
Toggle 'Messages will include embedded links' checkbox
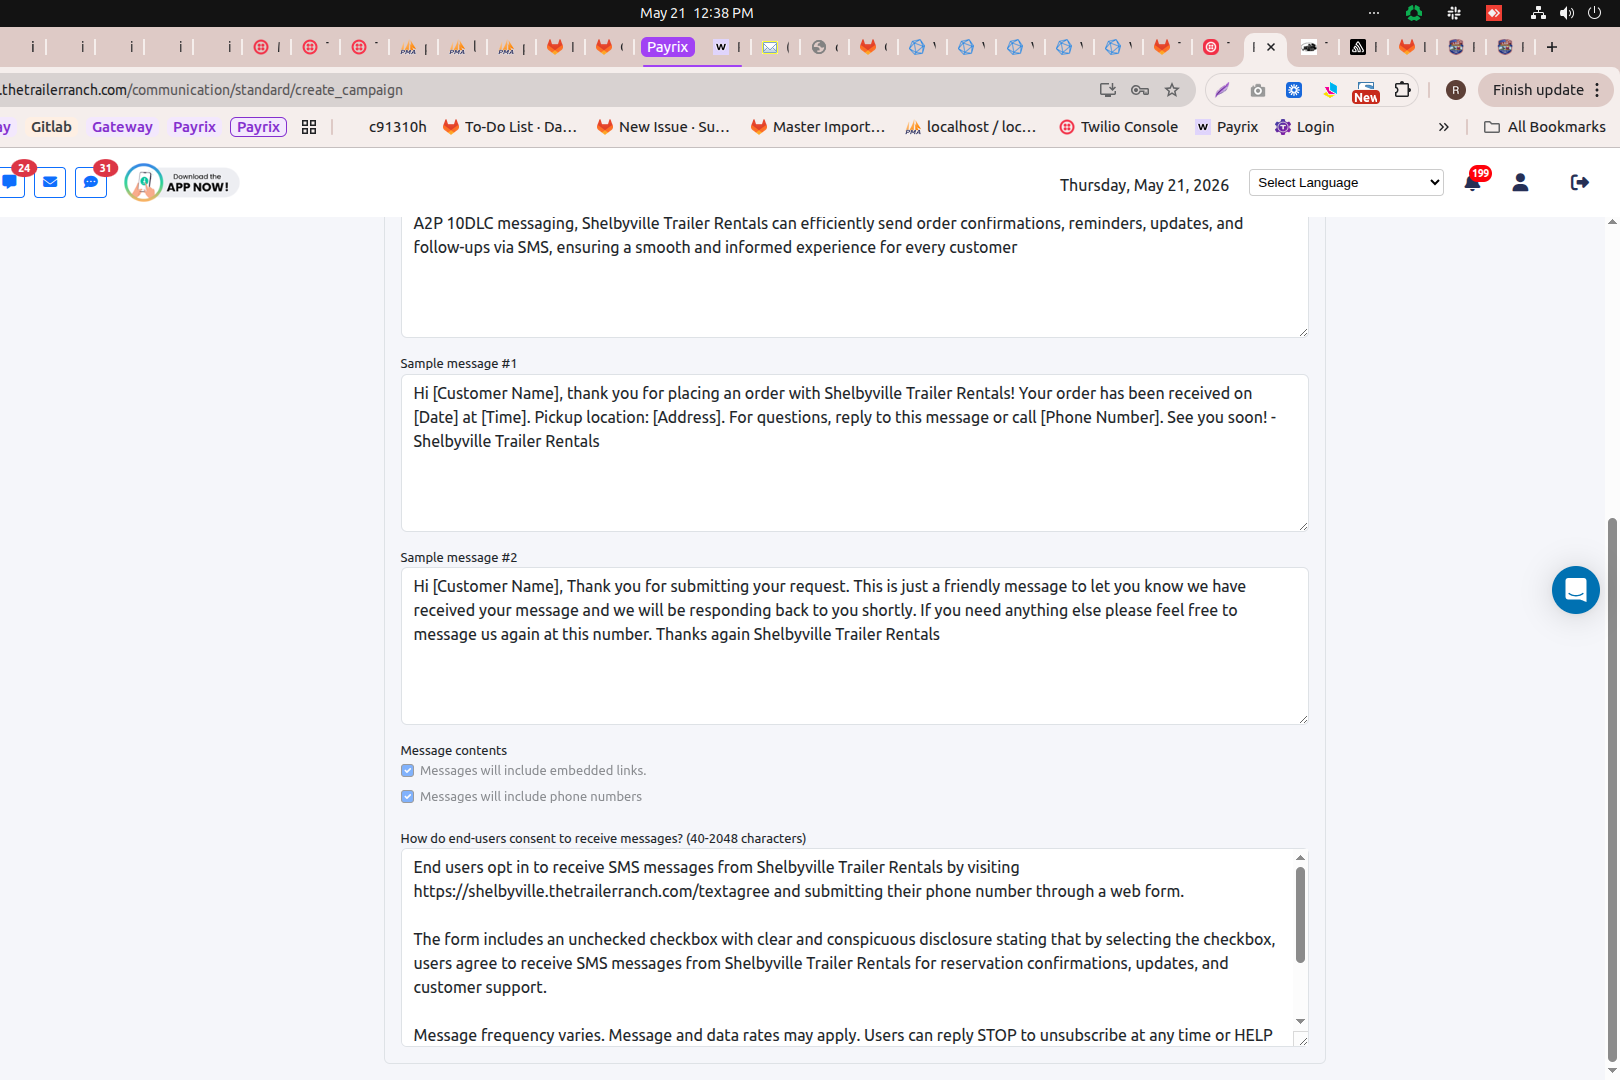[407, 771]
